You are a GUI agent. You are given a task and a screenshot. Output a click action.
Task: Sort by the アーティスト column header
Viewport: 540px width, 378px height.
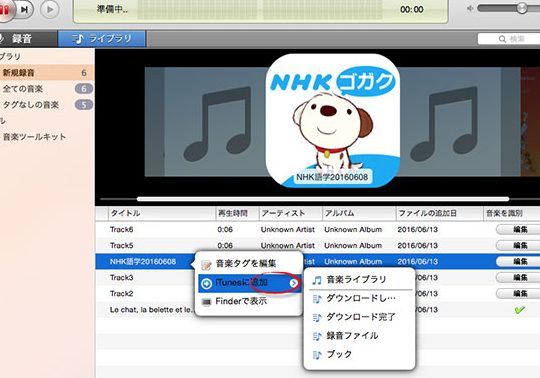click(290, 213)
